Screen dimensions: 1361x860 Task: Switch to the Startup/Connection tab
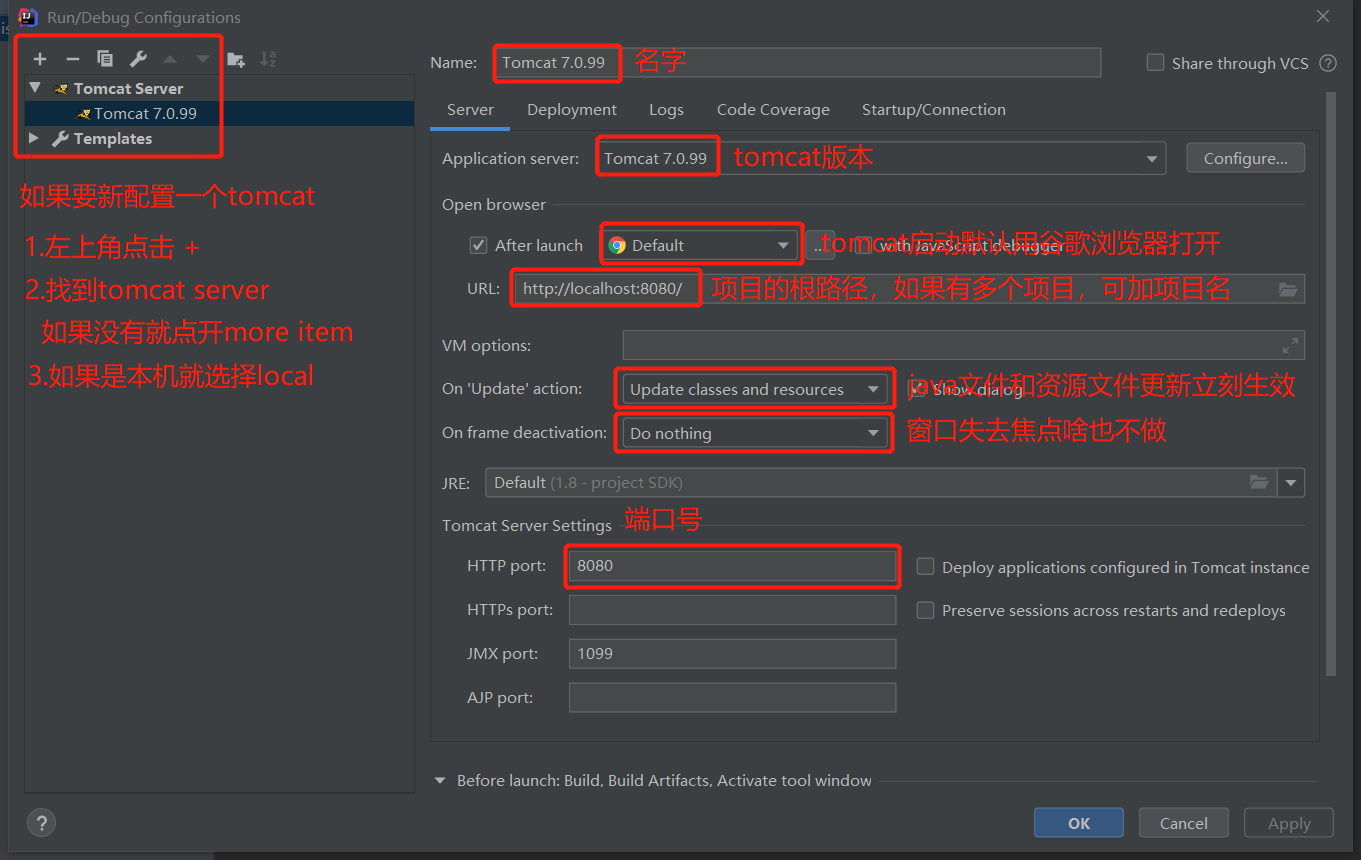[934, 110]
